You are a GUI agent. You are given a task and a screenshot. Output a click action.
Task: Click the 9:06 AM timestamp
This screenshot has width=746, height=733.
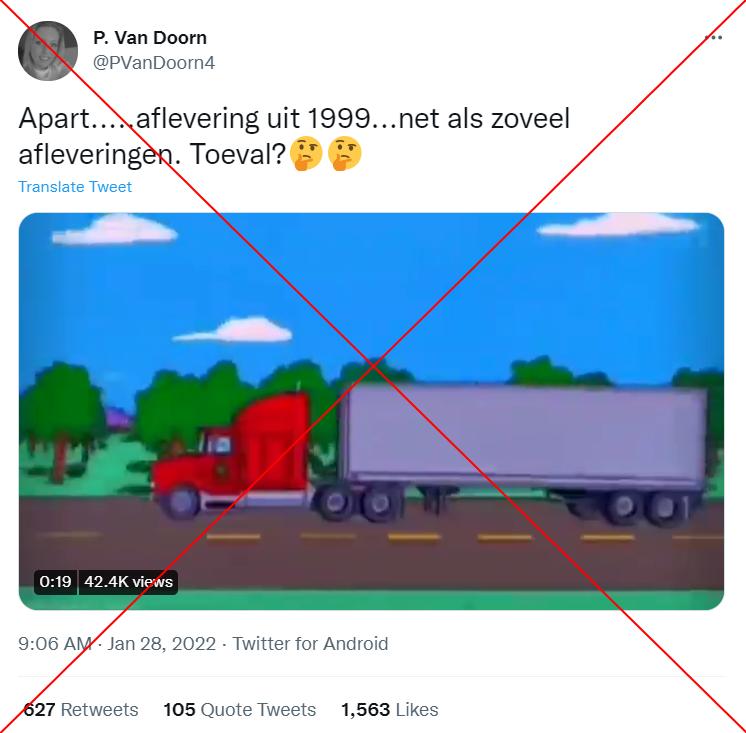point(55,644)
